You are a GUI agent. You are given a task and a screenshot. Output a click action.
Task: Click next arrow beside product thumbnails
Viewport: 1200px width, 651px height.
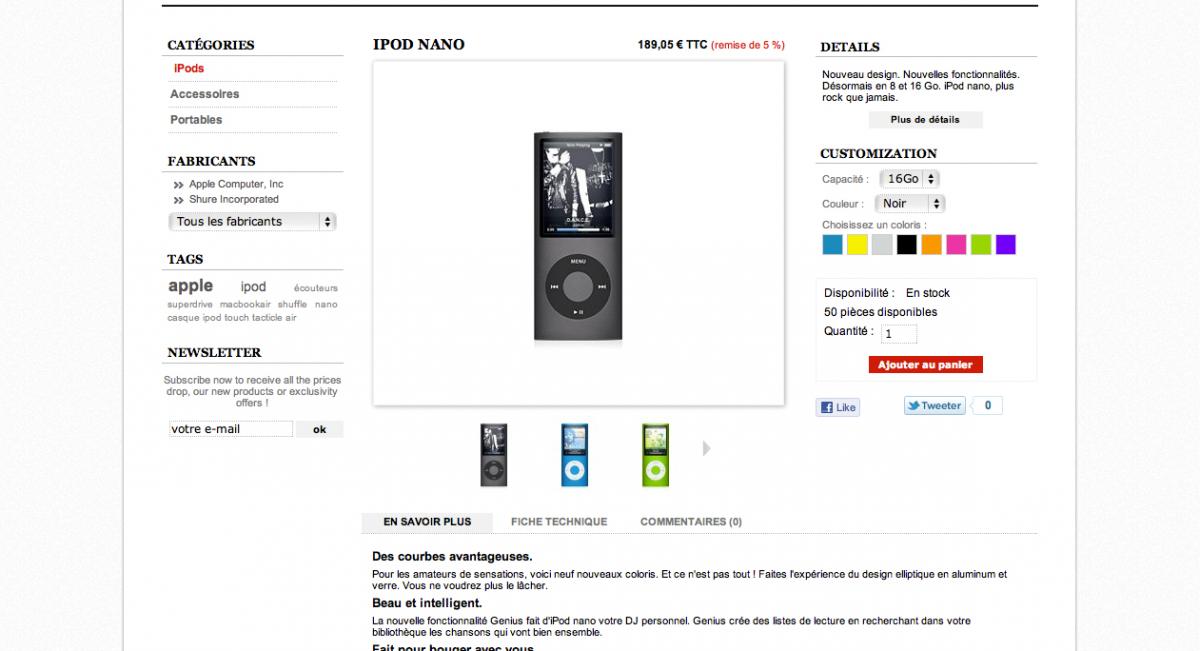(707, 448)
